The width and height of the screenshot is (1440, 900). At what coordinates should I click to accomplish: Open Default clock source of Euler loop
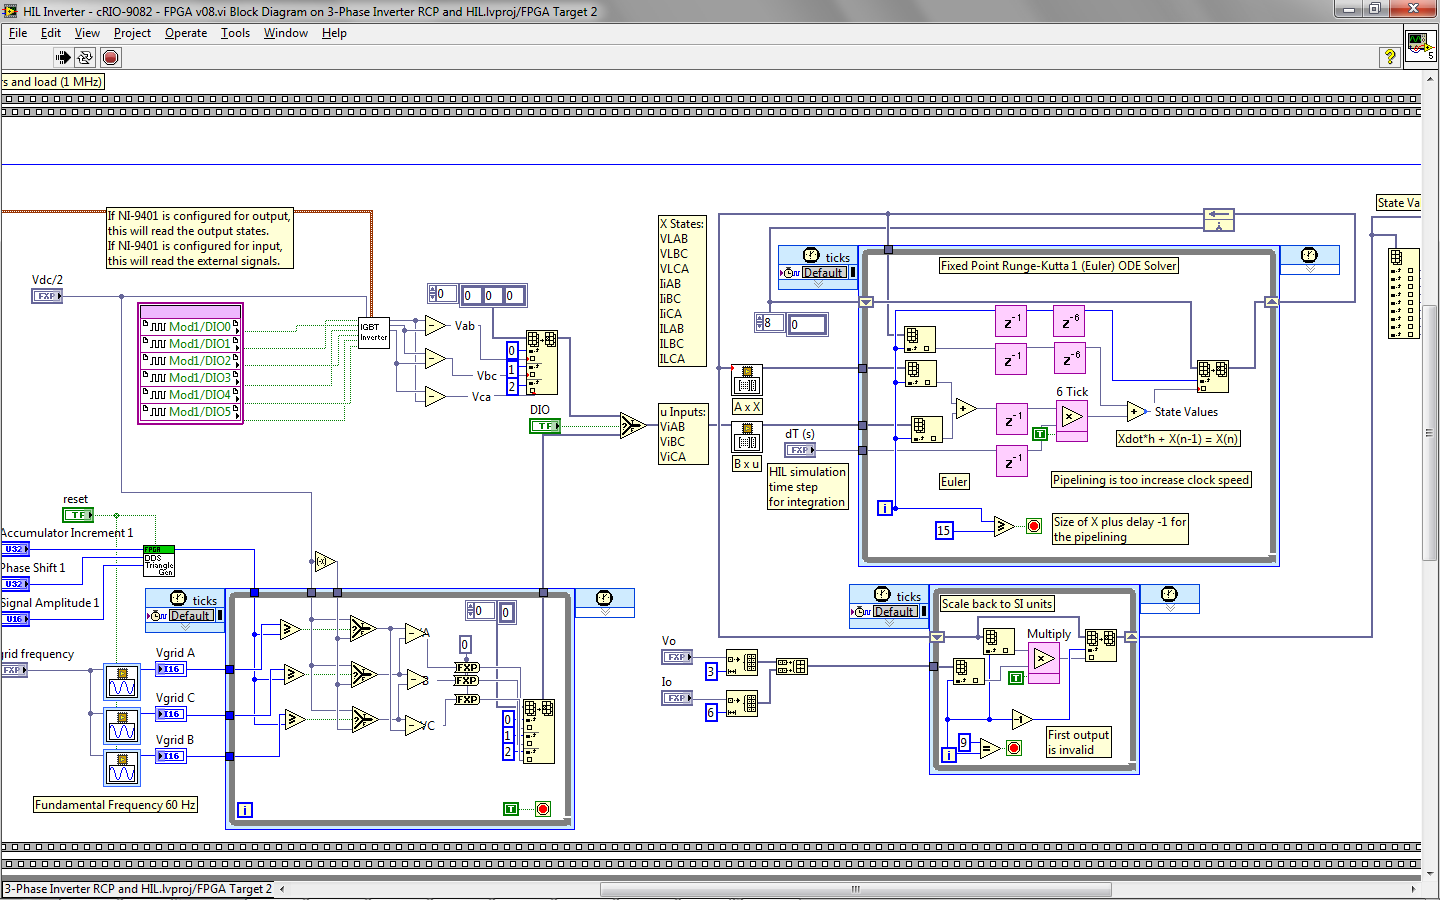(x=824, y=272)
